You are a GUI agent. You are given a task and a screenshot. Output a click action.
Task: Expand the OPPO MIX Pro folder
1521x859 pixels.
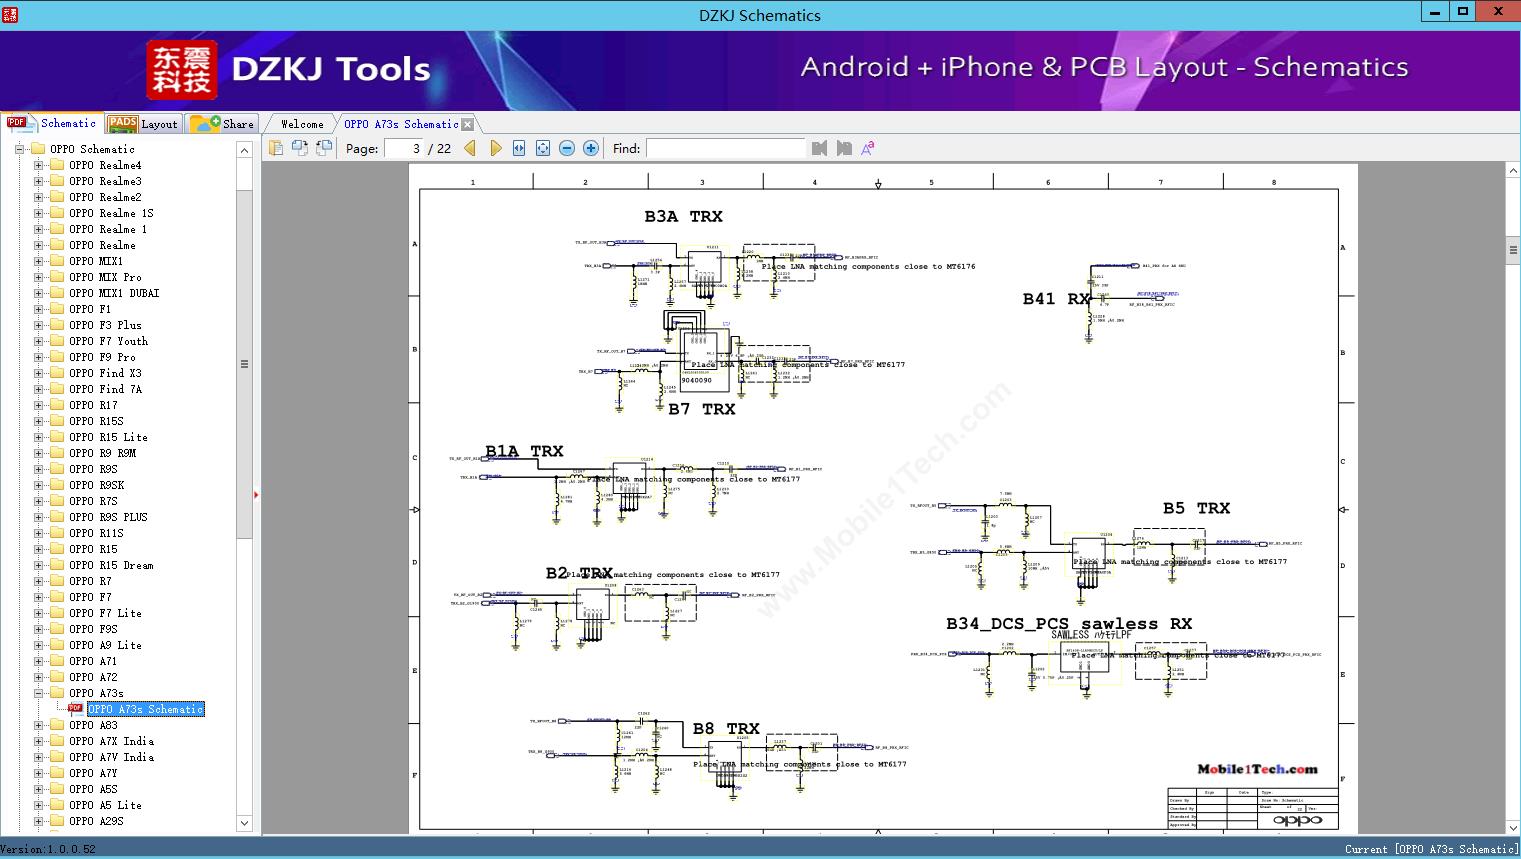38,277
